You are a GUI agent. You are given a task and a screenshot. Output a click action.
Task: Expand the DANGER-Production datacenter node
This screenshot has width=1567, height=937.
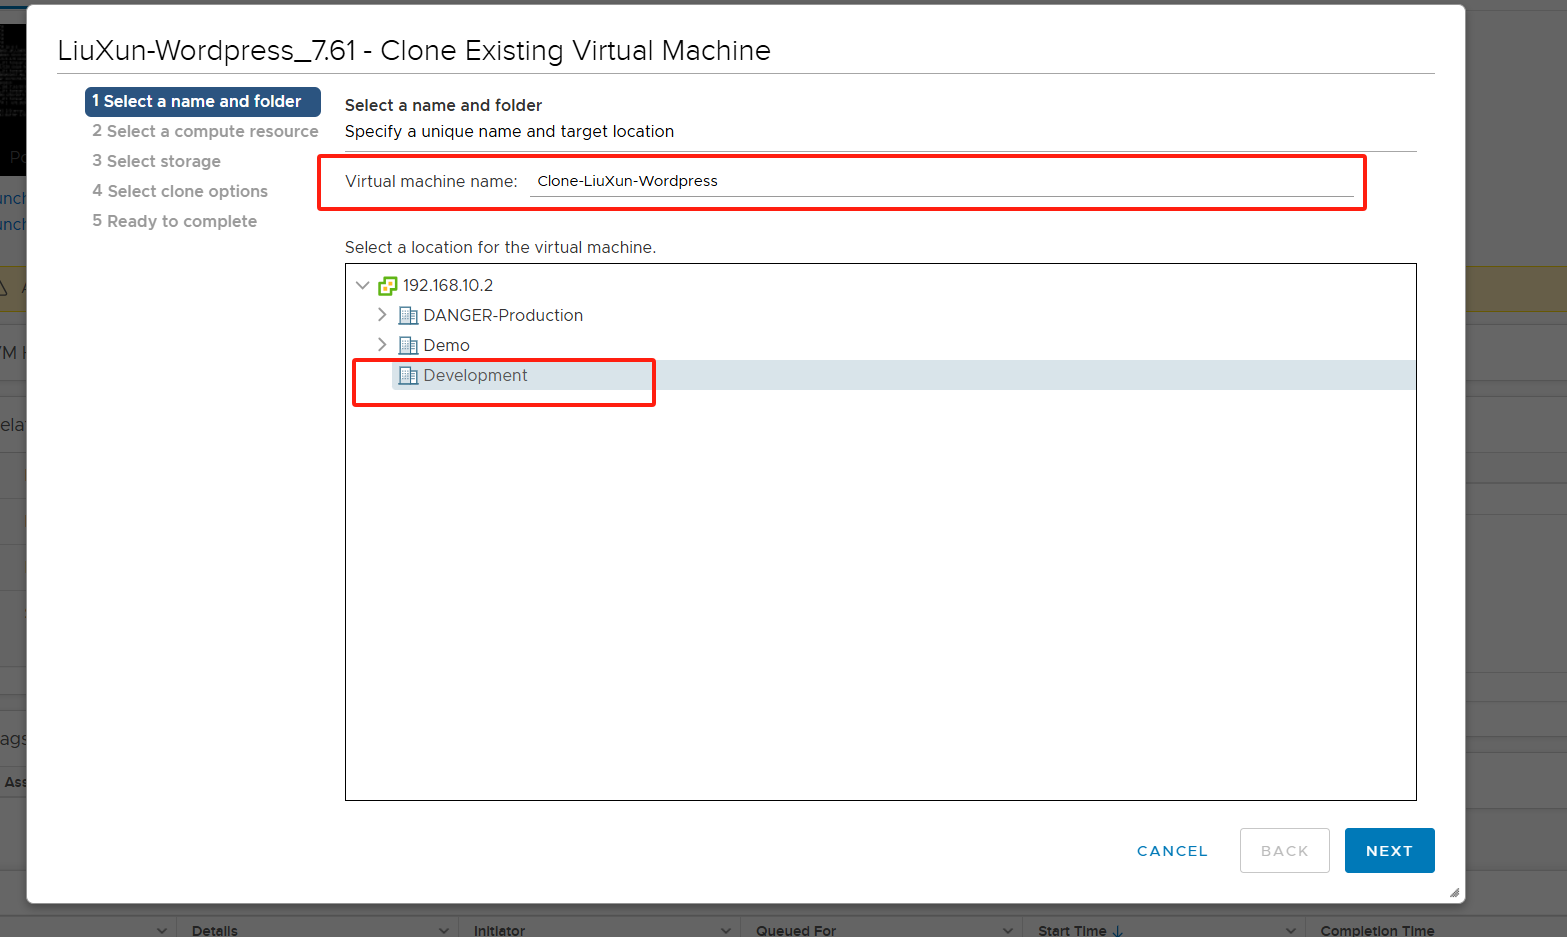pos(382,315)
